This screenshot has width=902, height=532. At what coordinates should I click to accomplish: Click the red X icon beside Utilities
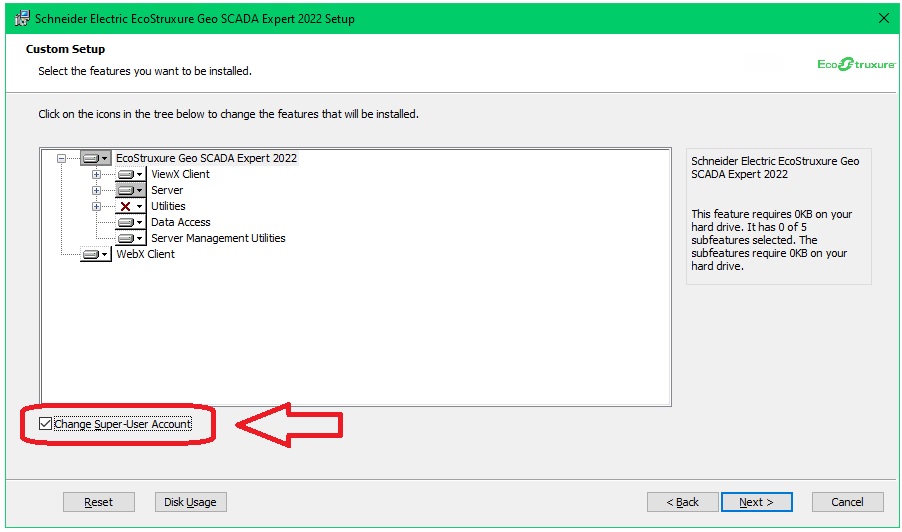pos(131,206)
